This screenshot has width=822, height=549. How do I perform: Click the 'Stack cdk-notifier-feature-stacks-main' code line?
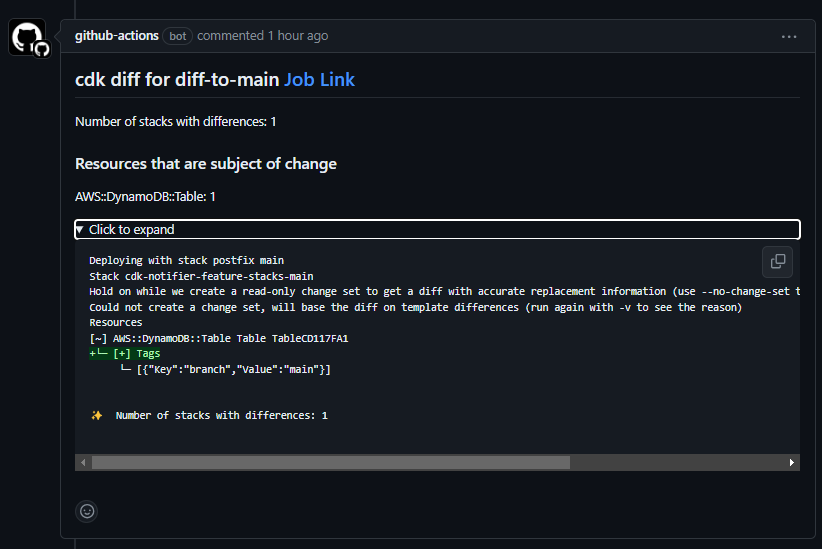(x=201, y=276)
